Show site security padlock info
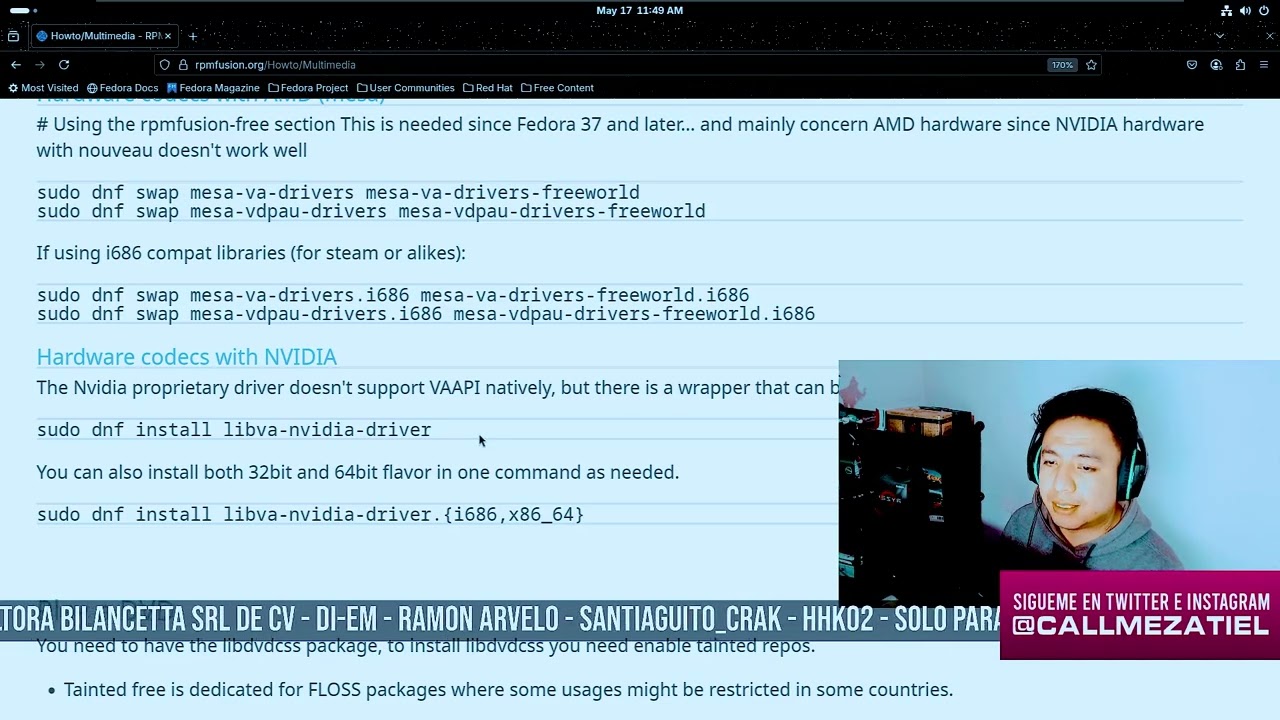This screenshot has height=720, width=1280. [183, 65]
